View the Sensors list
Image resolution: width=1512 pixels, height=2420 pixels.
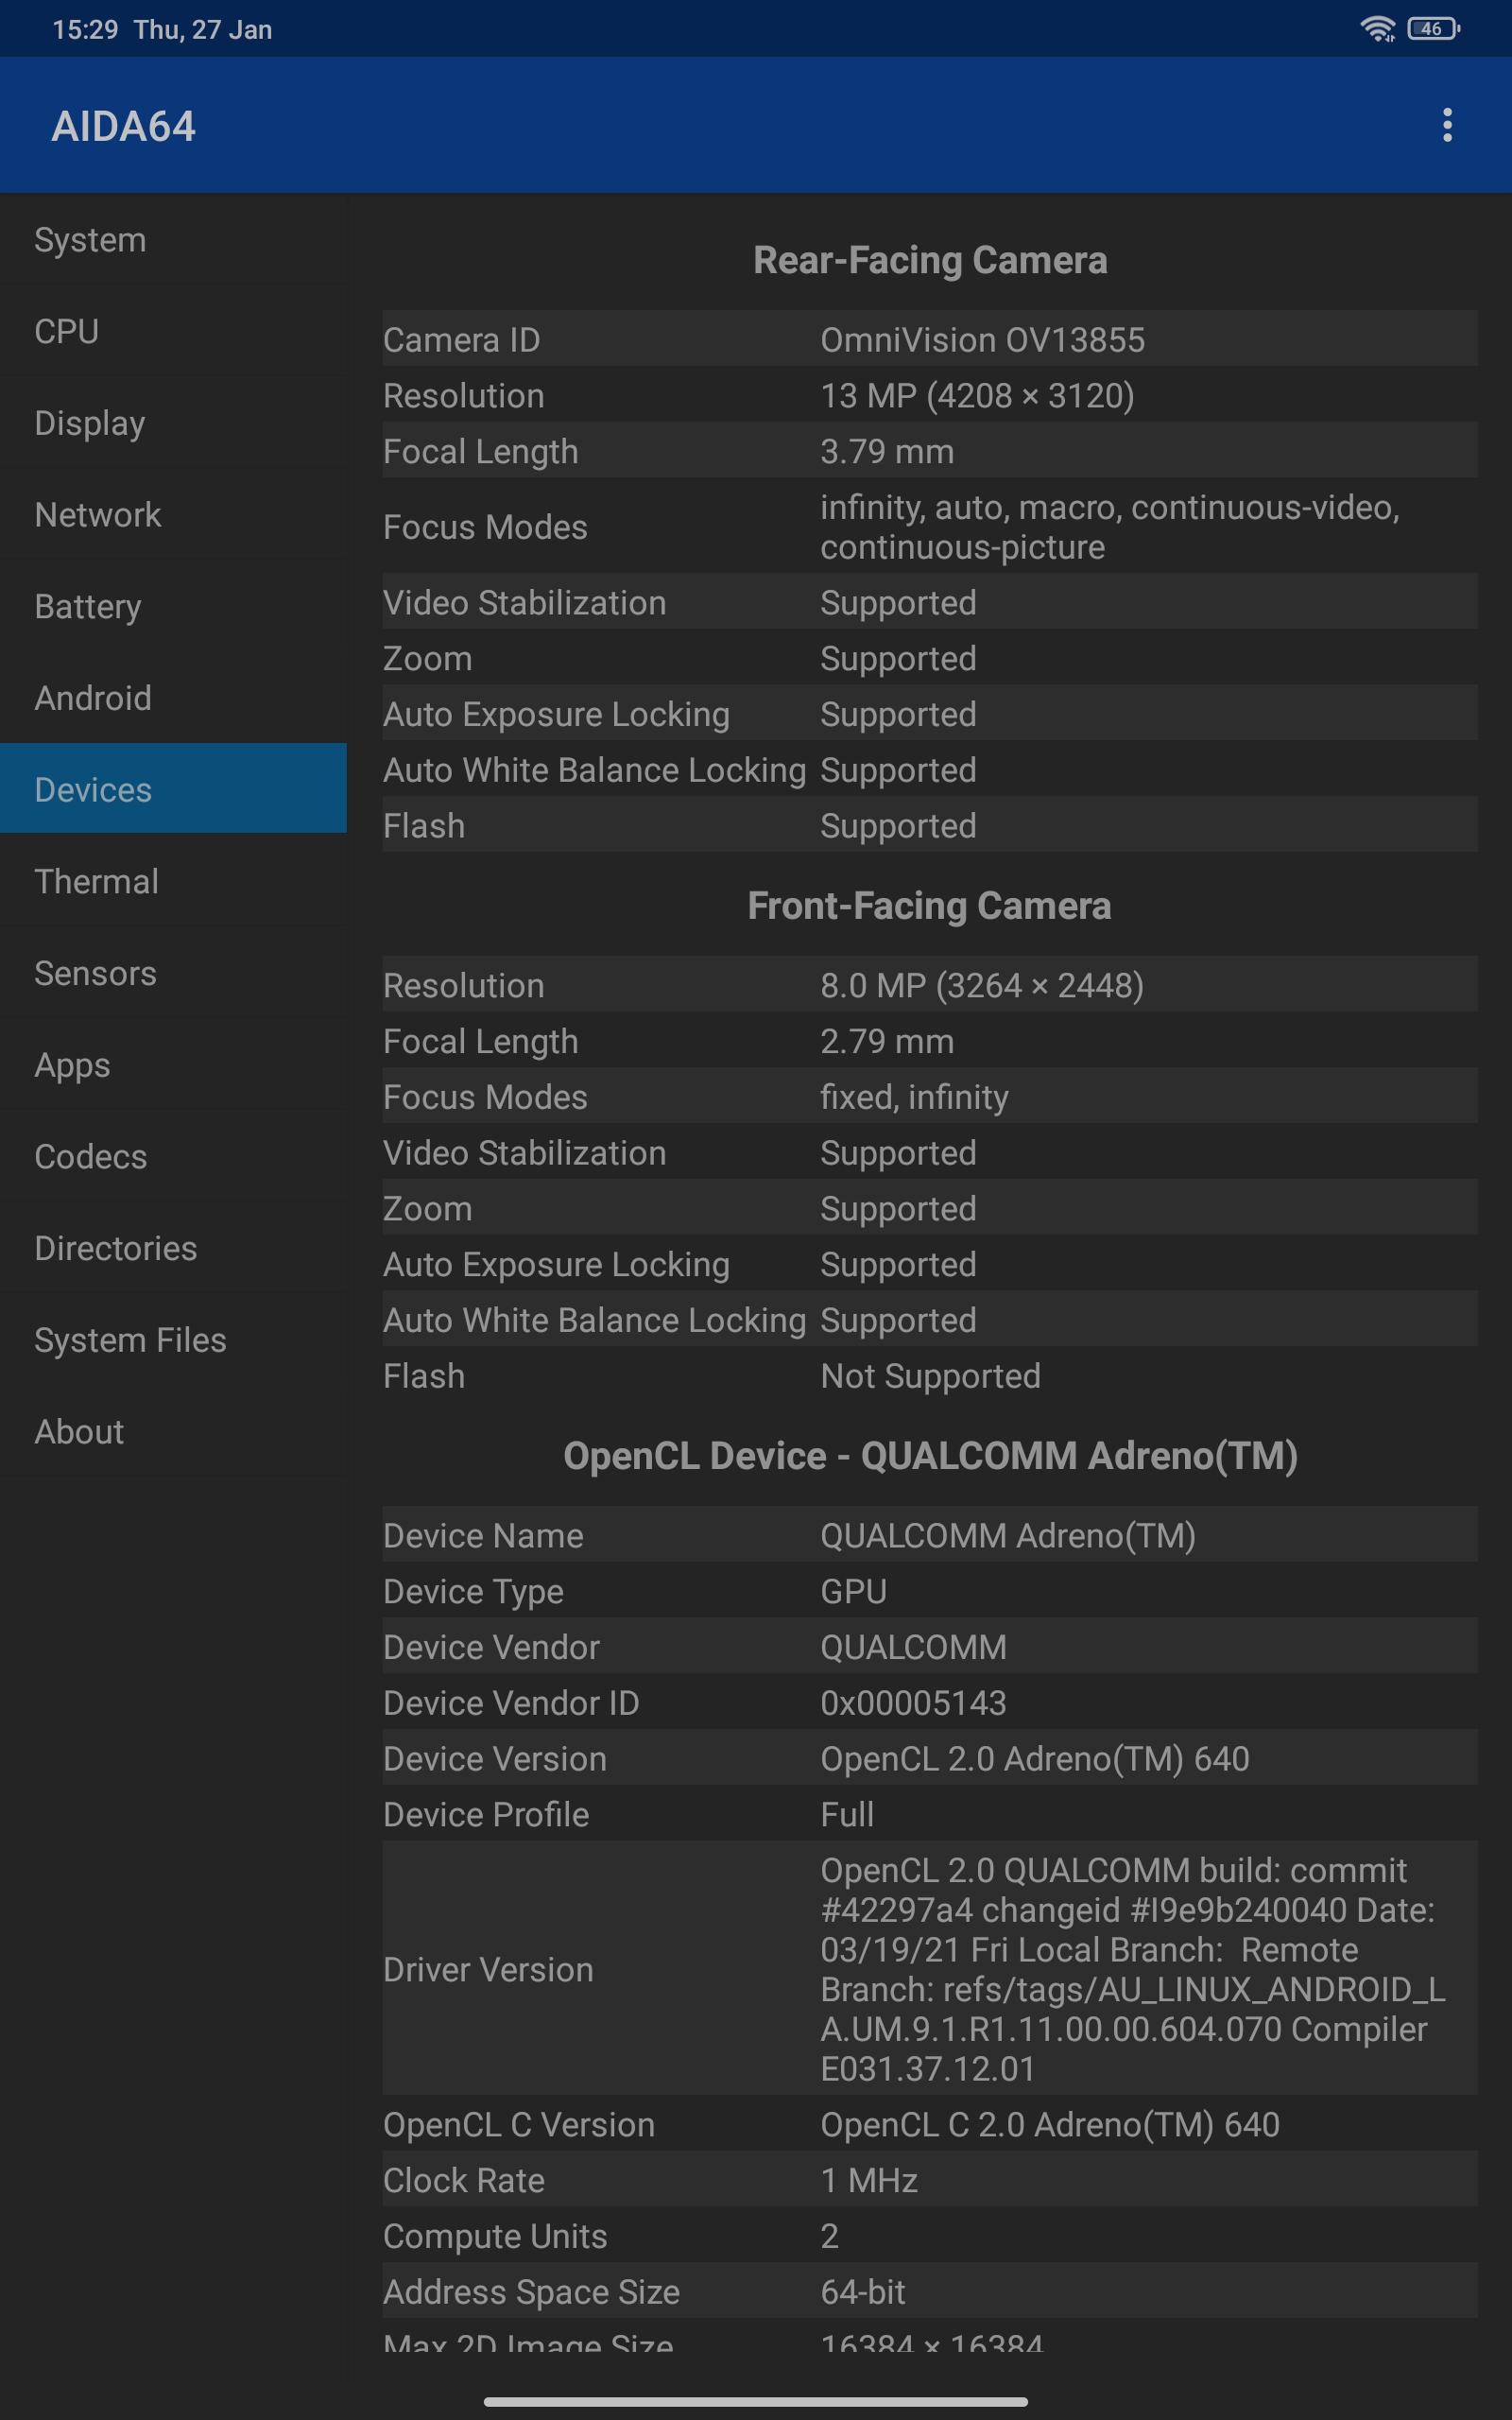[174, 973]
